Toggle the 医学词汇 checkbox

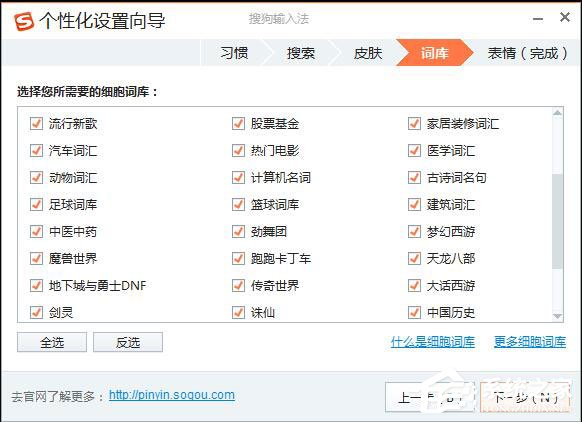coord(414,151)
